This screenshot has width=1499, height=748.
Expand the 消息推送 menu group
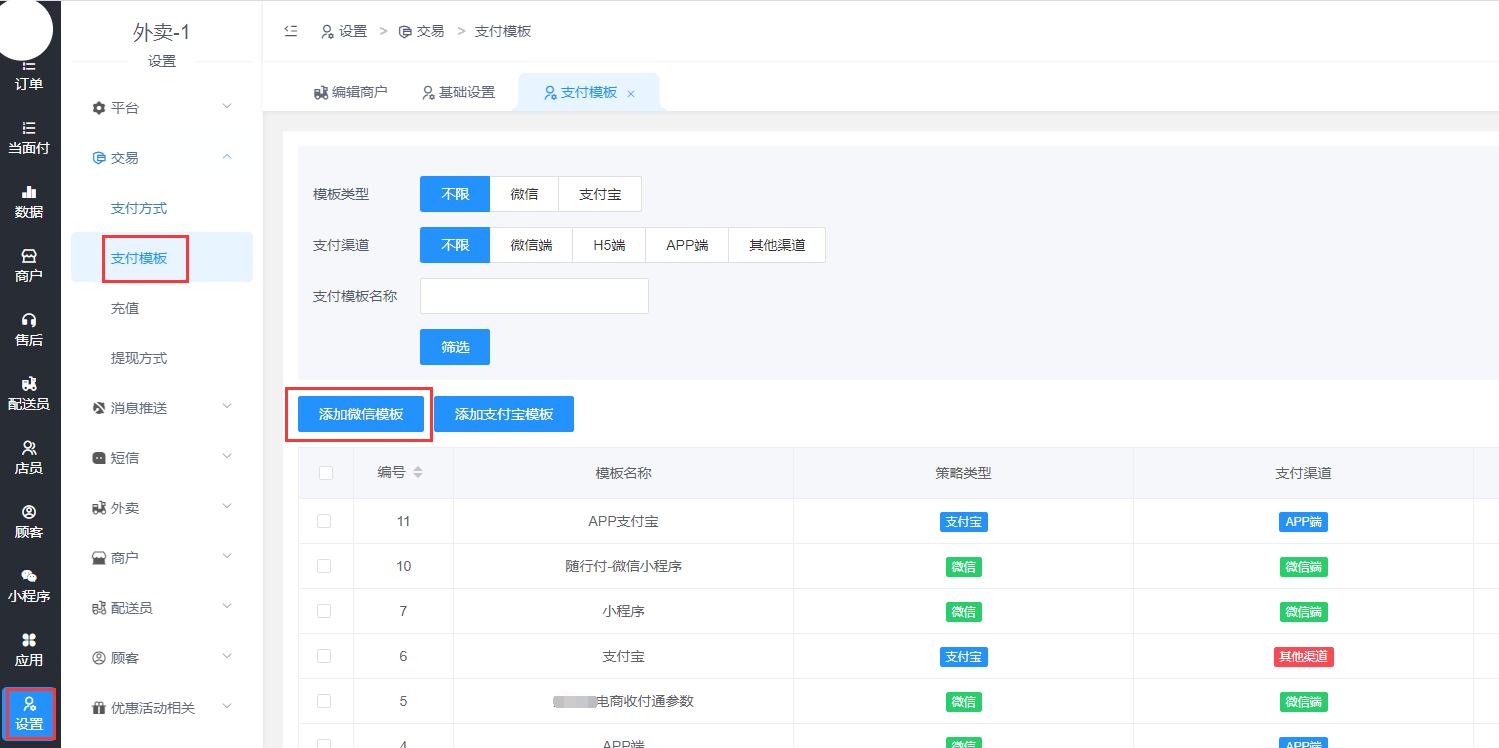pyautogui.click(x=162, y=407)
